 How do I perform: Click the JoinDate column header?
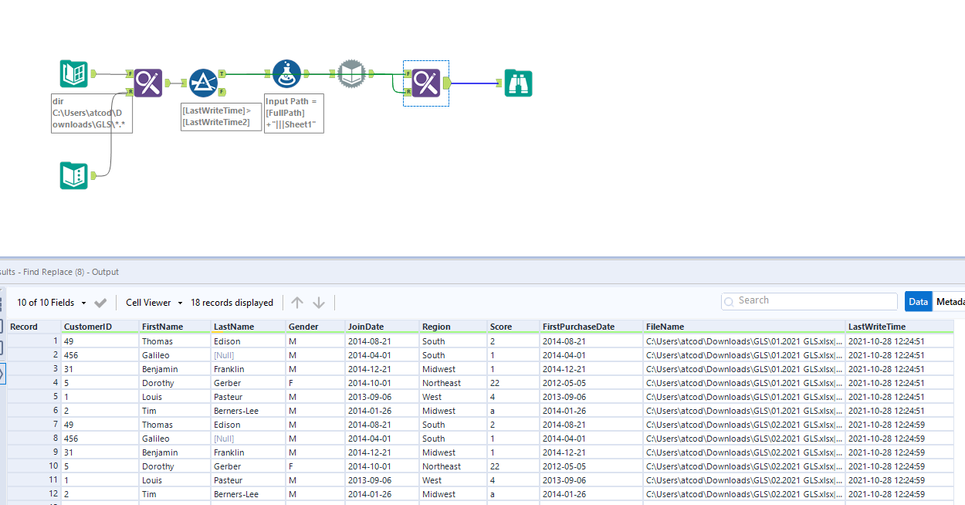pos(382,327)
